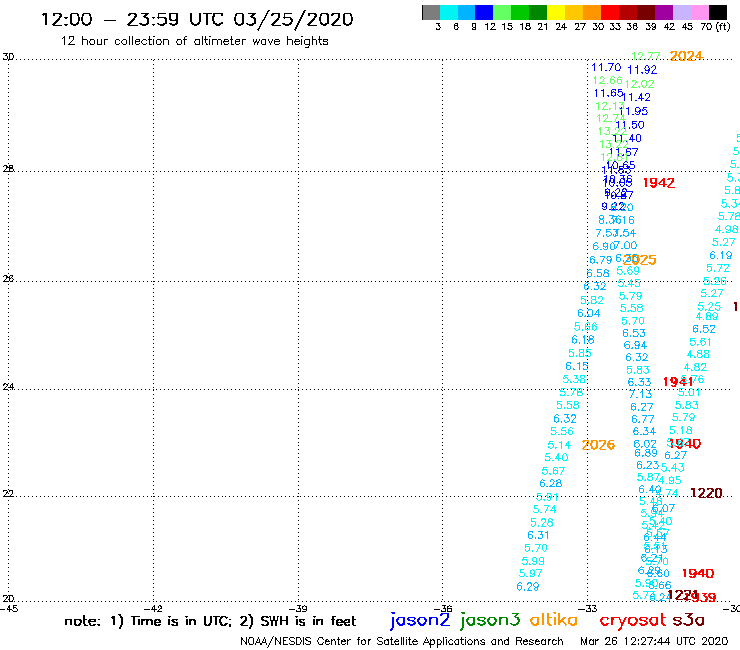Click the wave height value '12.02'

[x=639, y=84]
